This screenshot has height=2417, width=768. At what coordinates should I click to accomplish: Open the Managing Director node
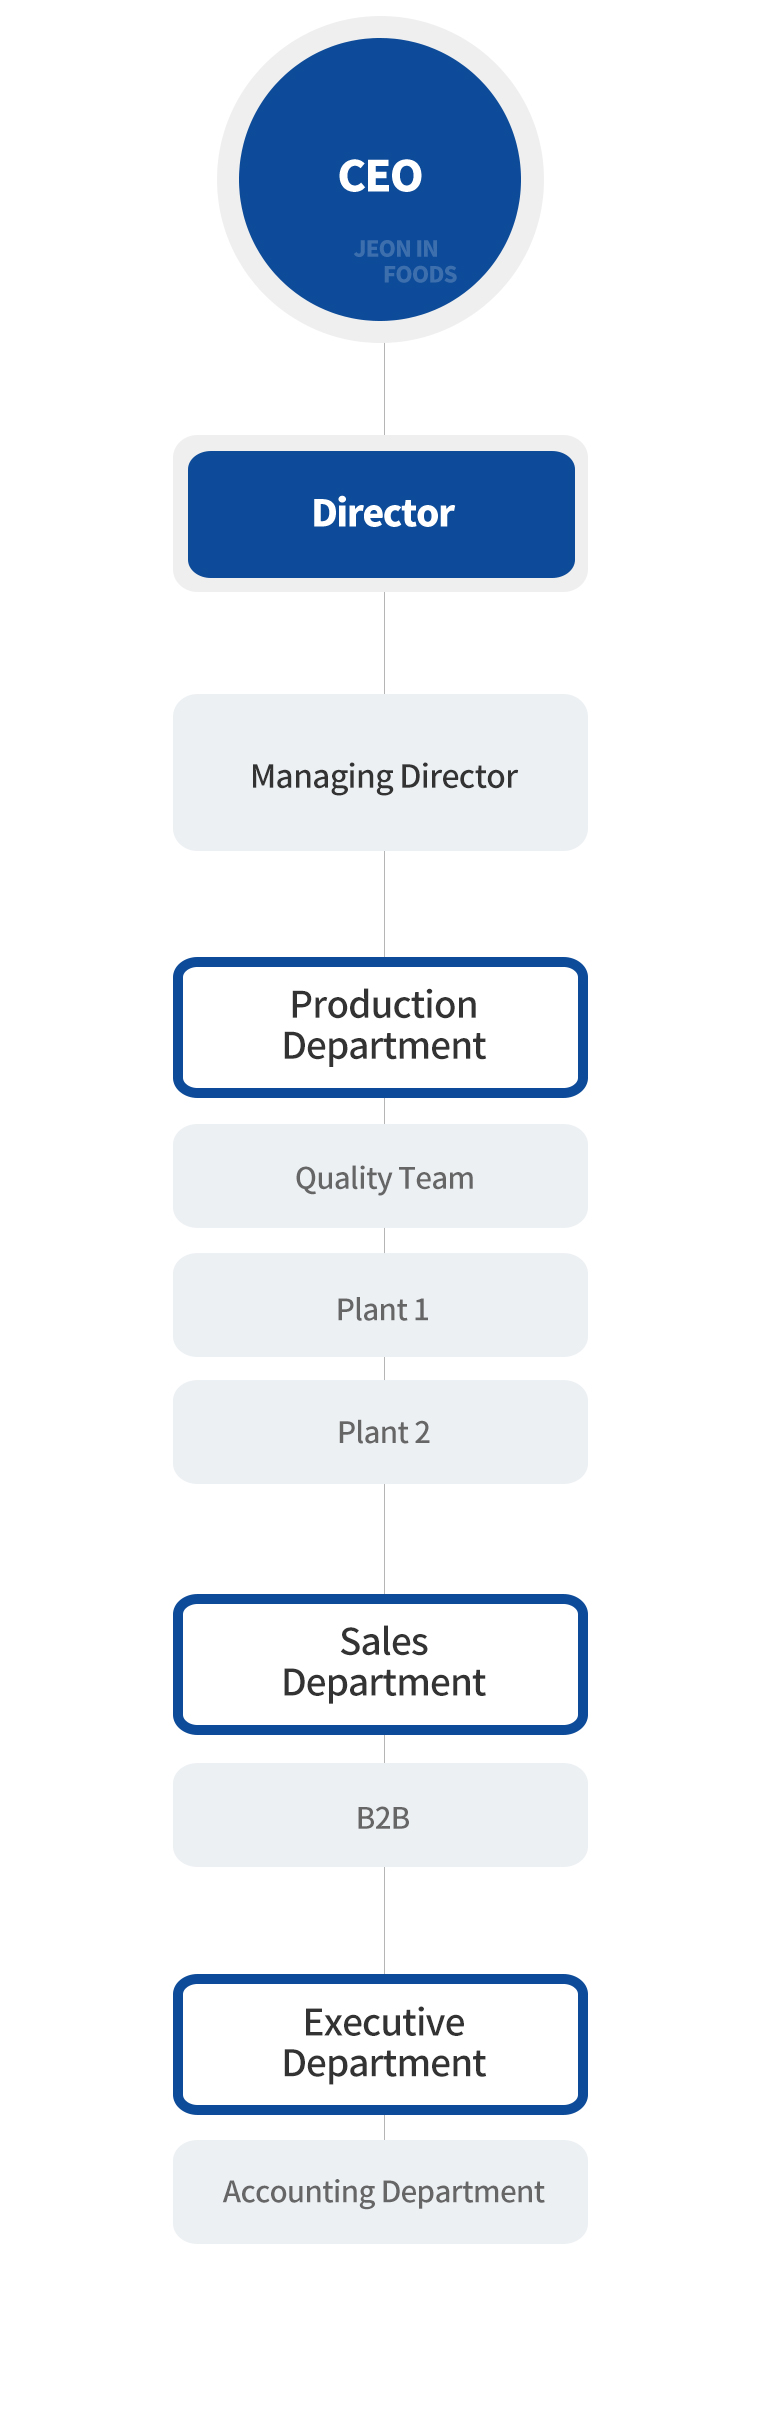pos(380,773)
